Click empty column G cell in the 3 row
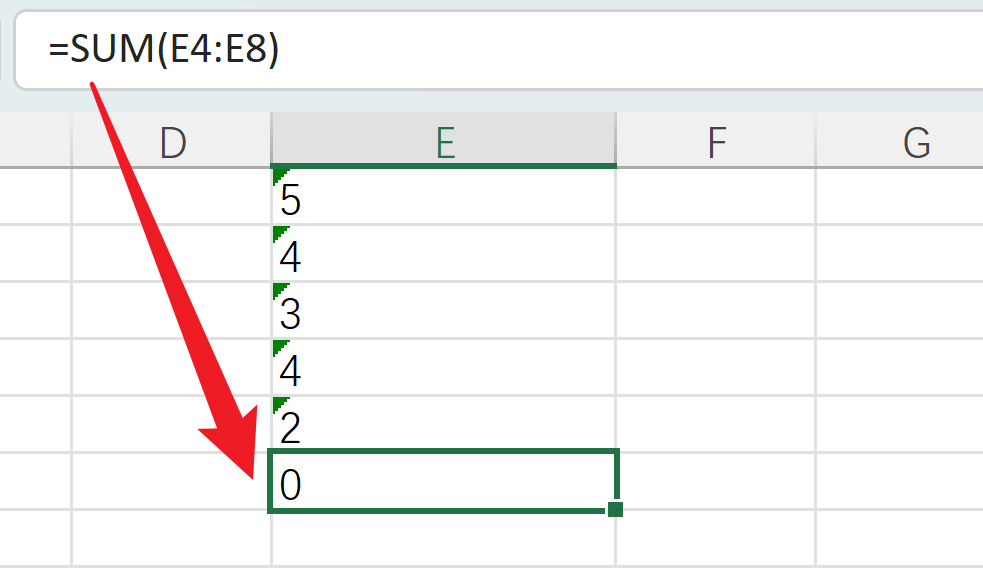The image size is (983, 568). click(900, 313)
